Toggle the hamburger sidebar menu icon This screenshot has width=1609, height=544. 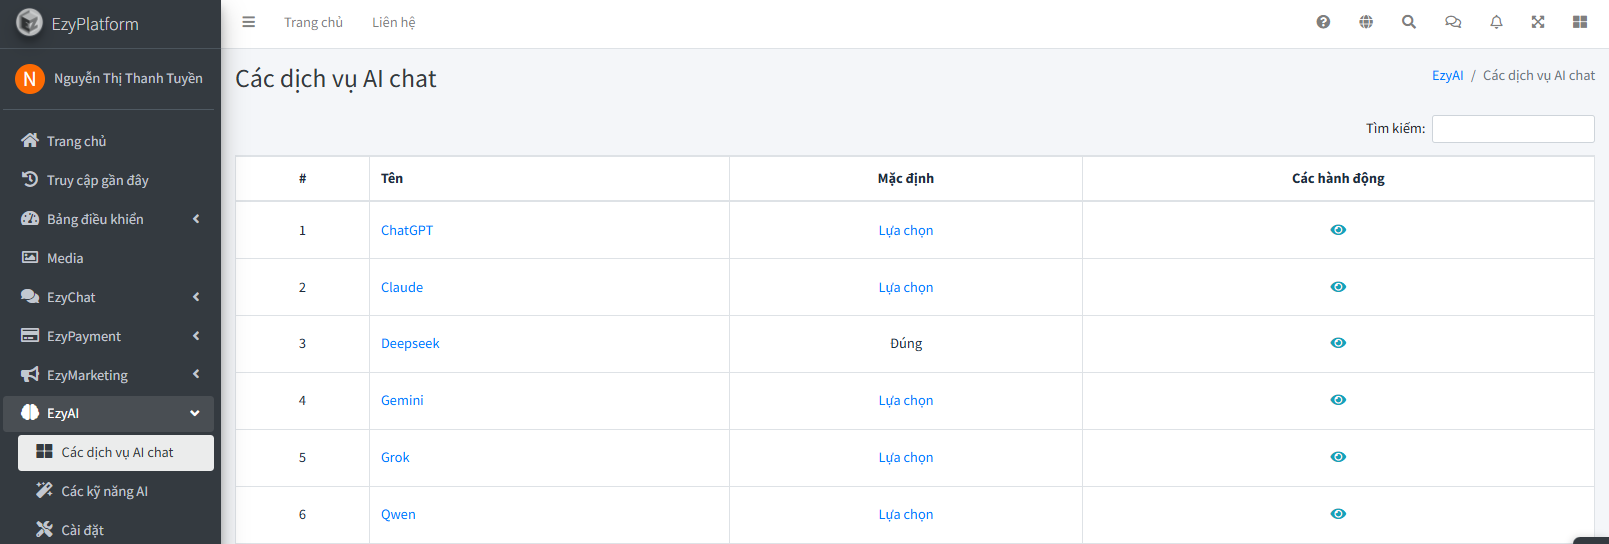pos(249,22)
